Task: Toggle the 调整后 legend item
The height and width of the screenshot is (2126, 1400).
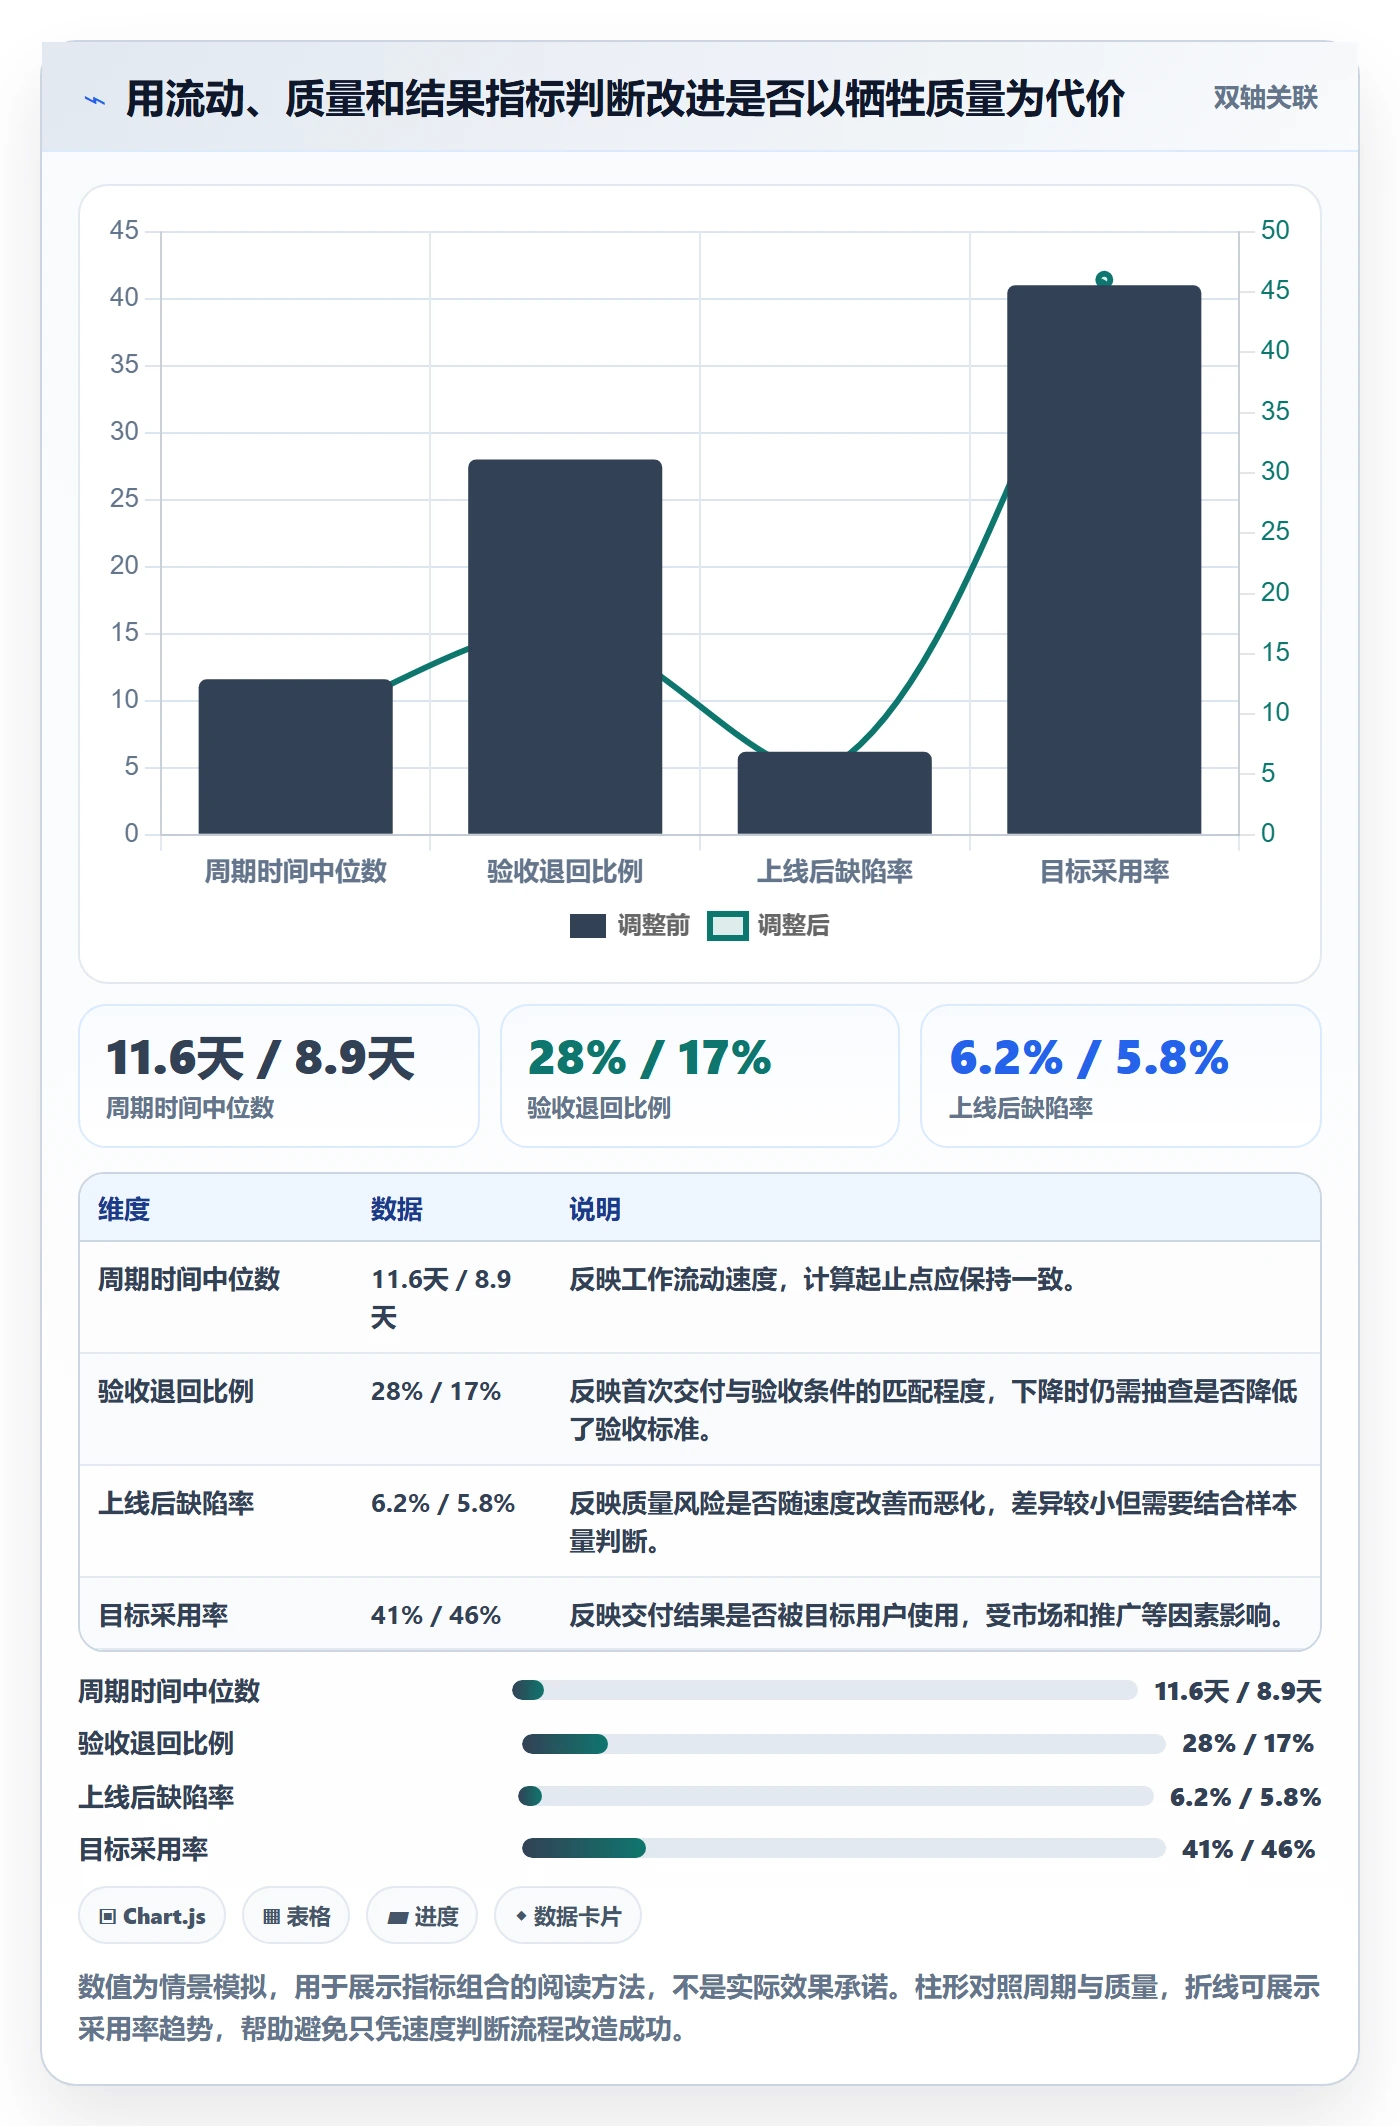Action: coord(769,926)
